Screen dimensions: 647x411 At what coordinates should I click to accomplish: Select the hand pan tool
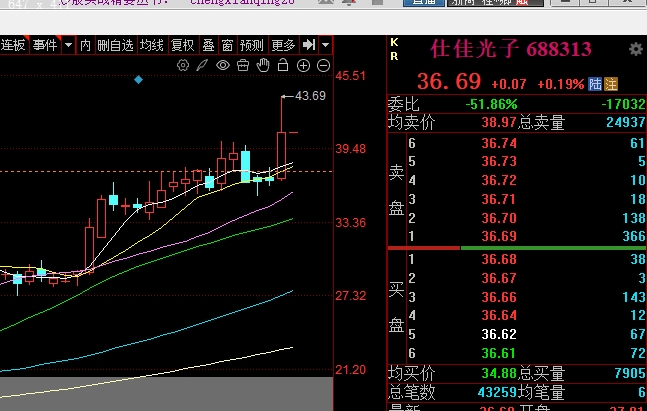(x=263, y=65)
